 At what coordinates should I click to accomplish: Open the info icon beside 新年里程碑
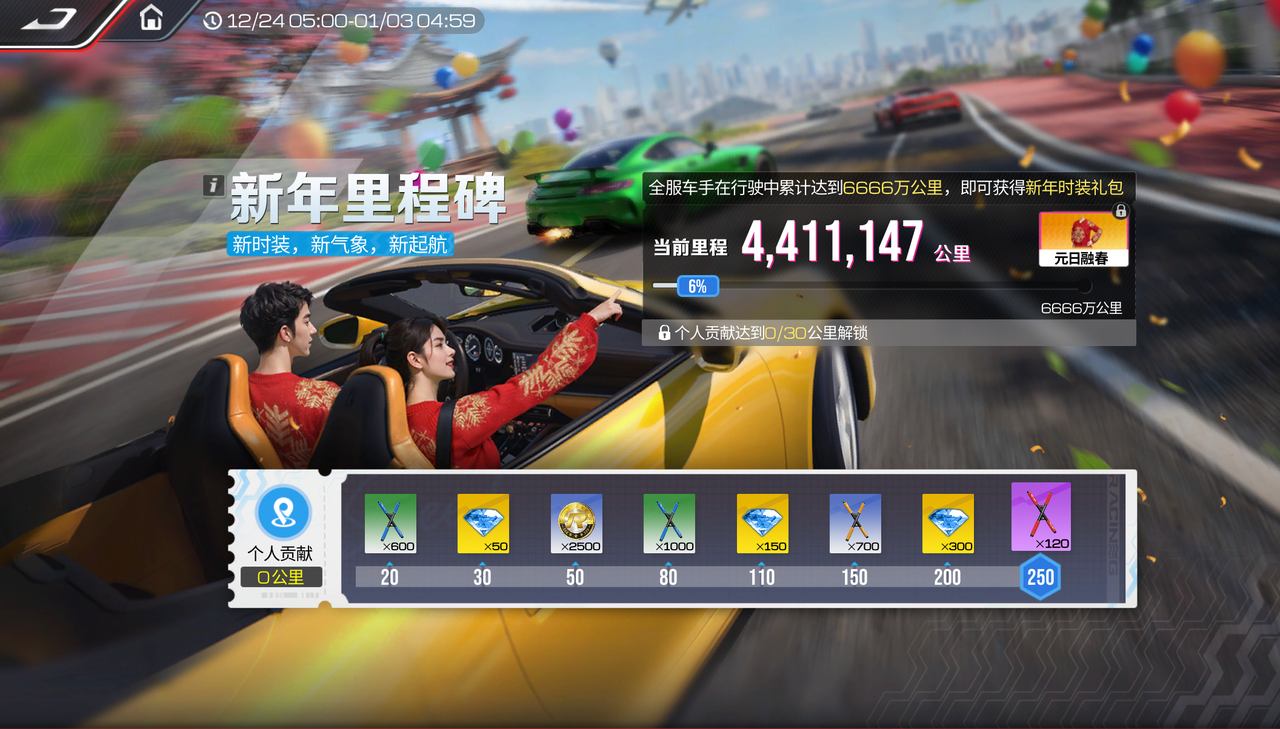pos(212,185)
